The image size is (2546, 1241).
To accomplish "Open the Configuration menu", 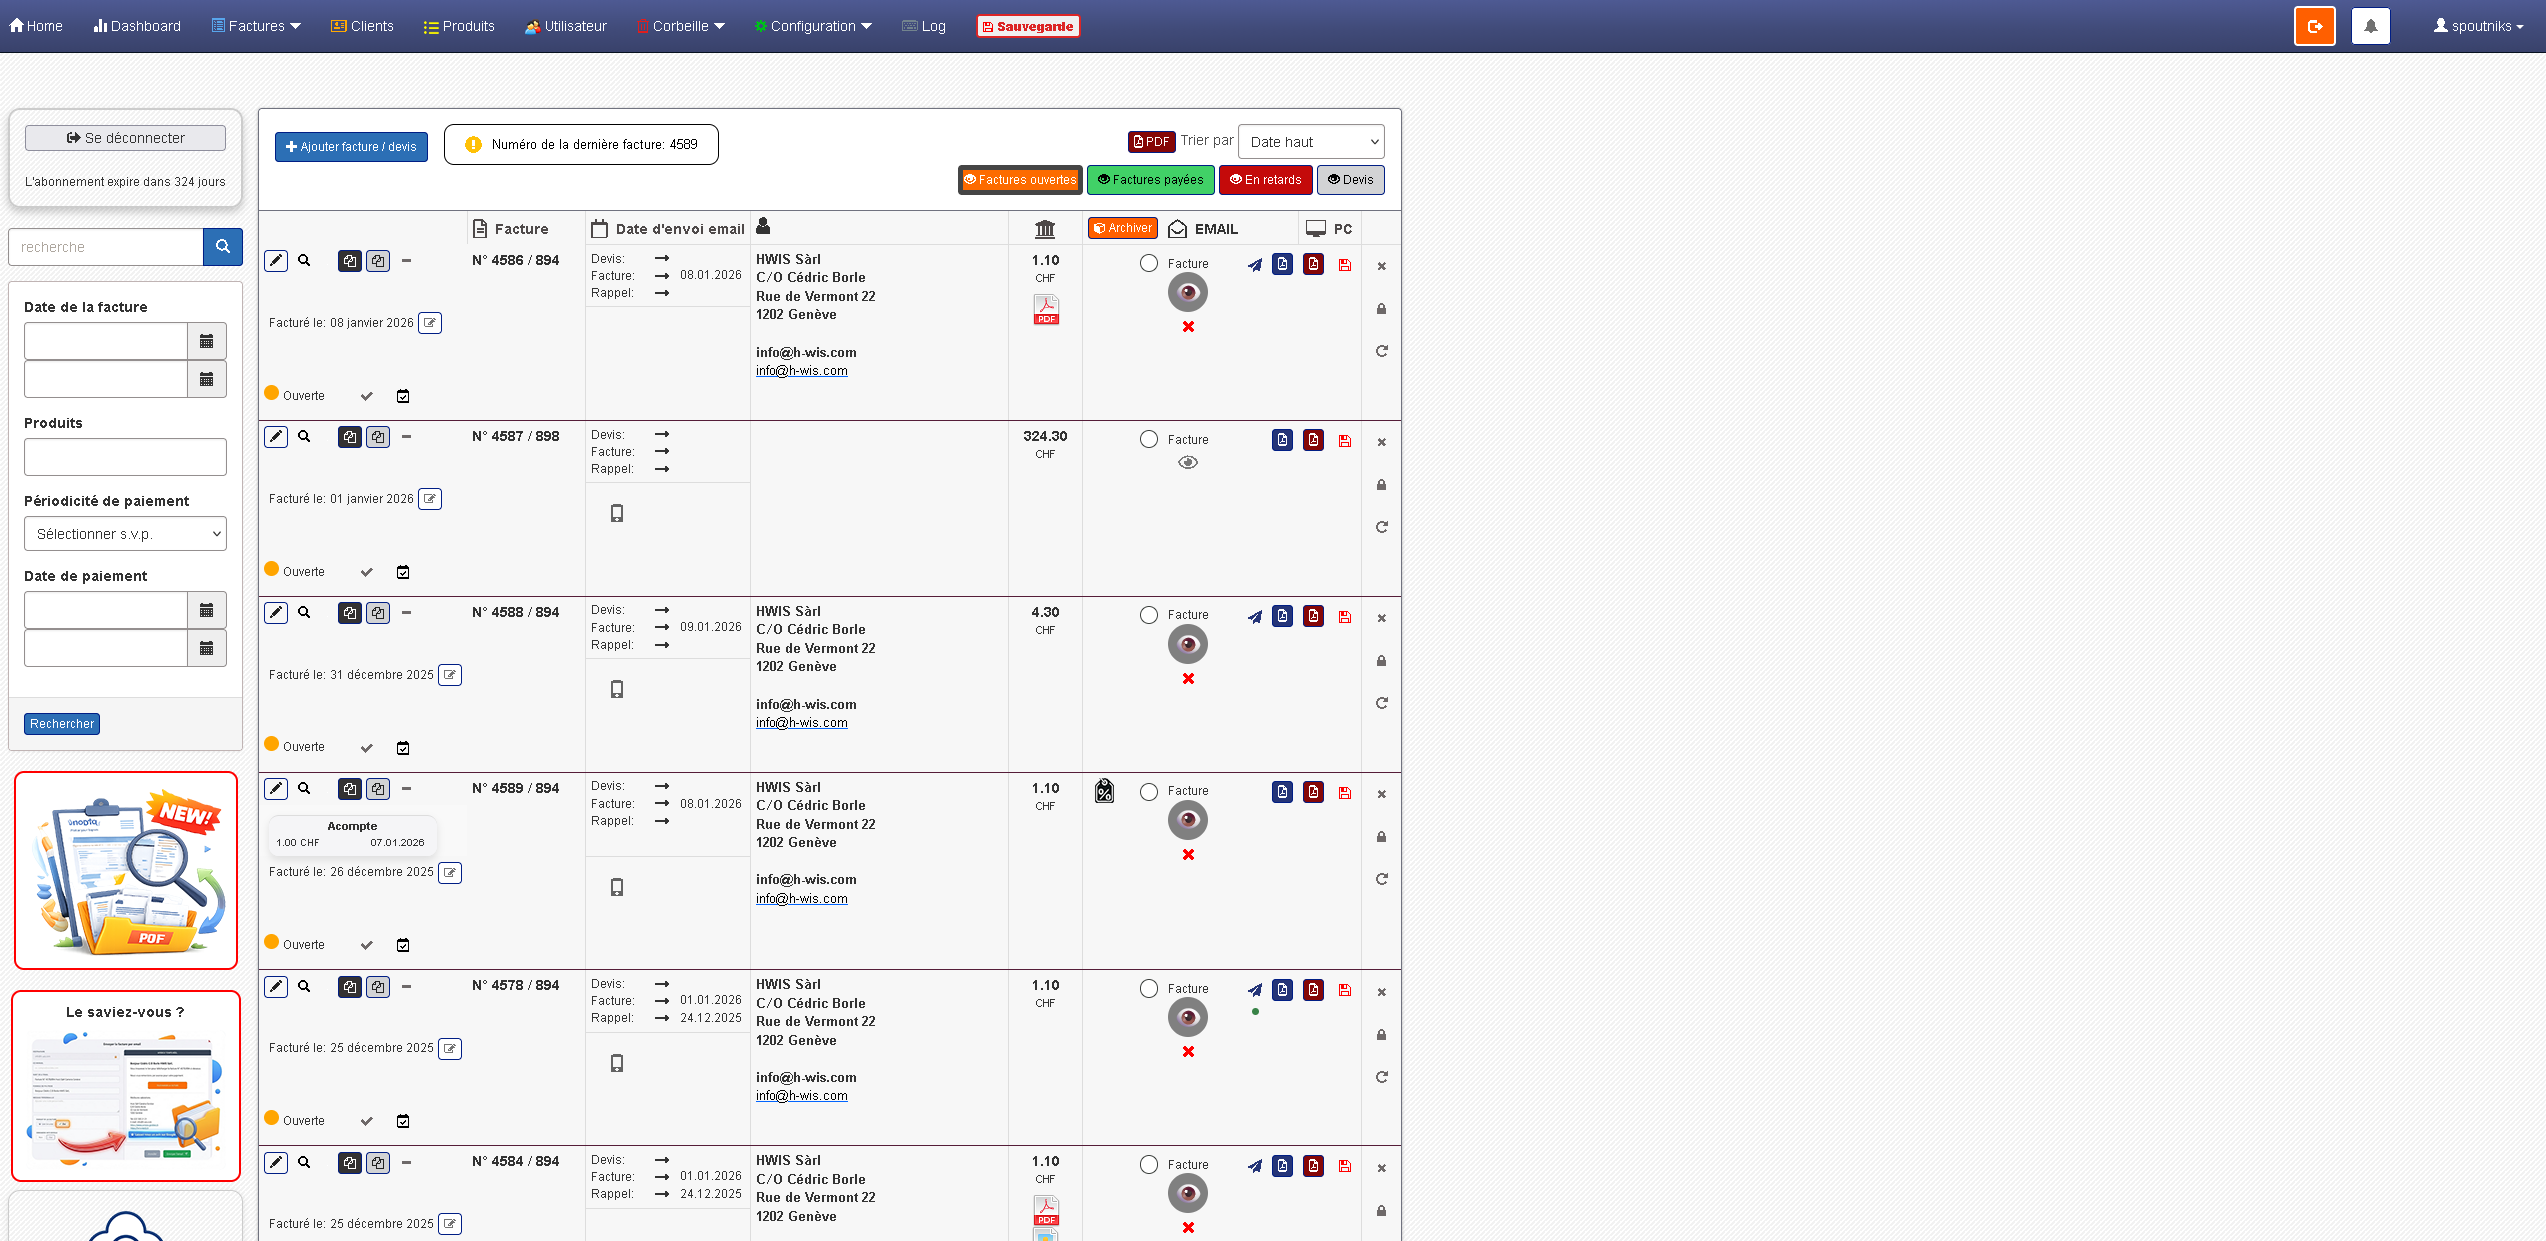I will tap(813, 26).
